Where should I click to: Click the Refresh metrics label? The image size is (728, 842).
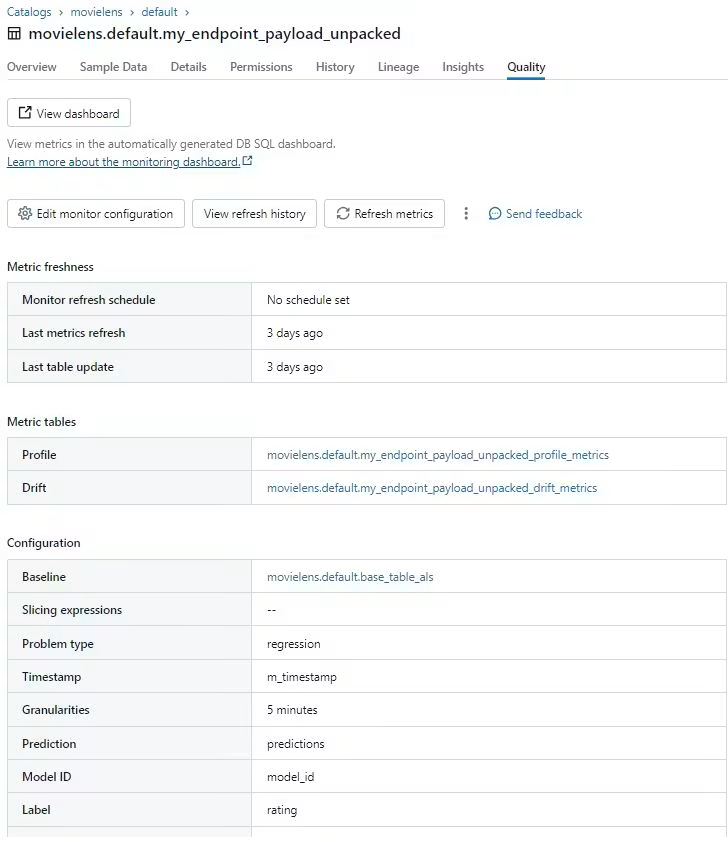[x=394, y=214]
